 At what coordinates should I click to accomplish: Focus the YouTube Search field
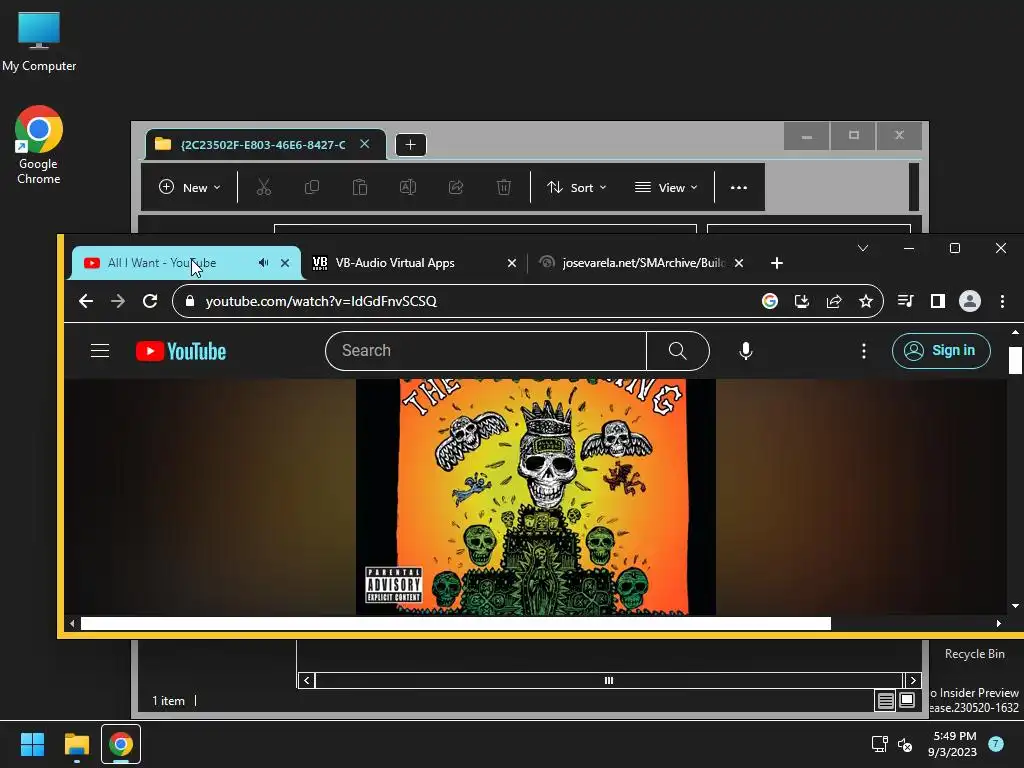486,351
